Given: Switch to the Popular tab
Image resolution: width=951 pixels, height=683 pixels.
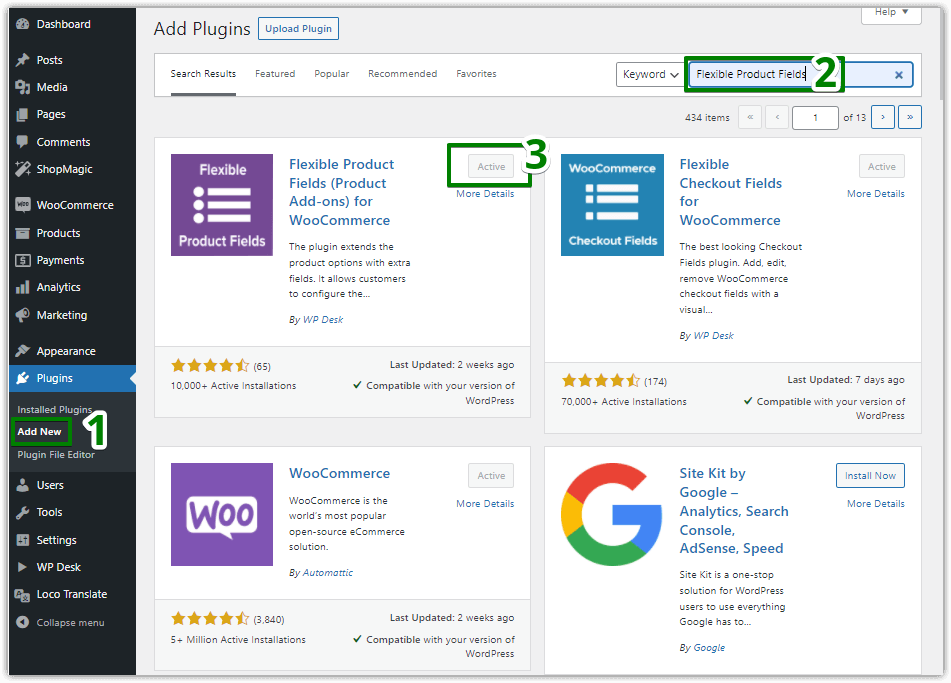Looking at the screenshot, I should pyautogui.click(x=331, y=74).
